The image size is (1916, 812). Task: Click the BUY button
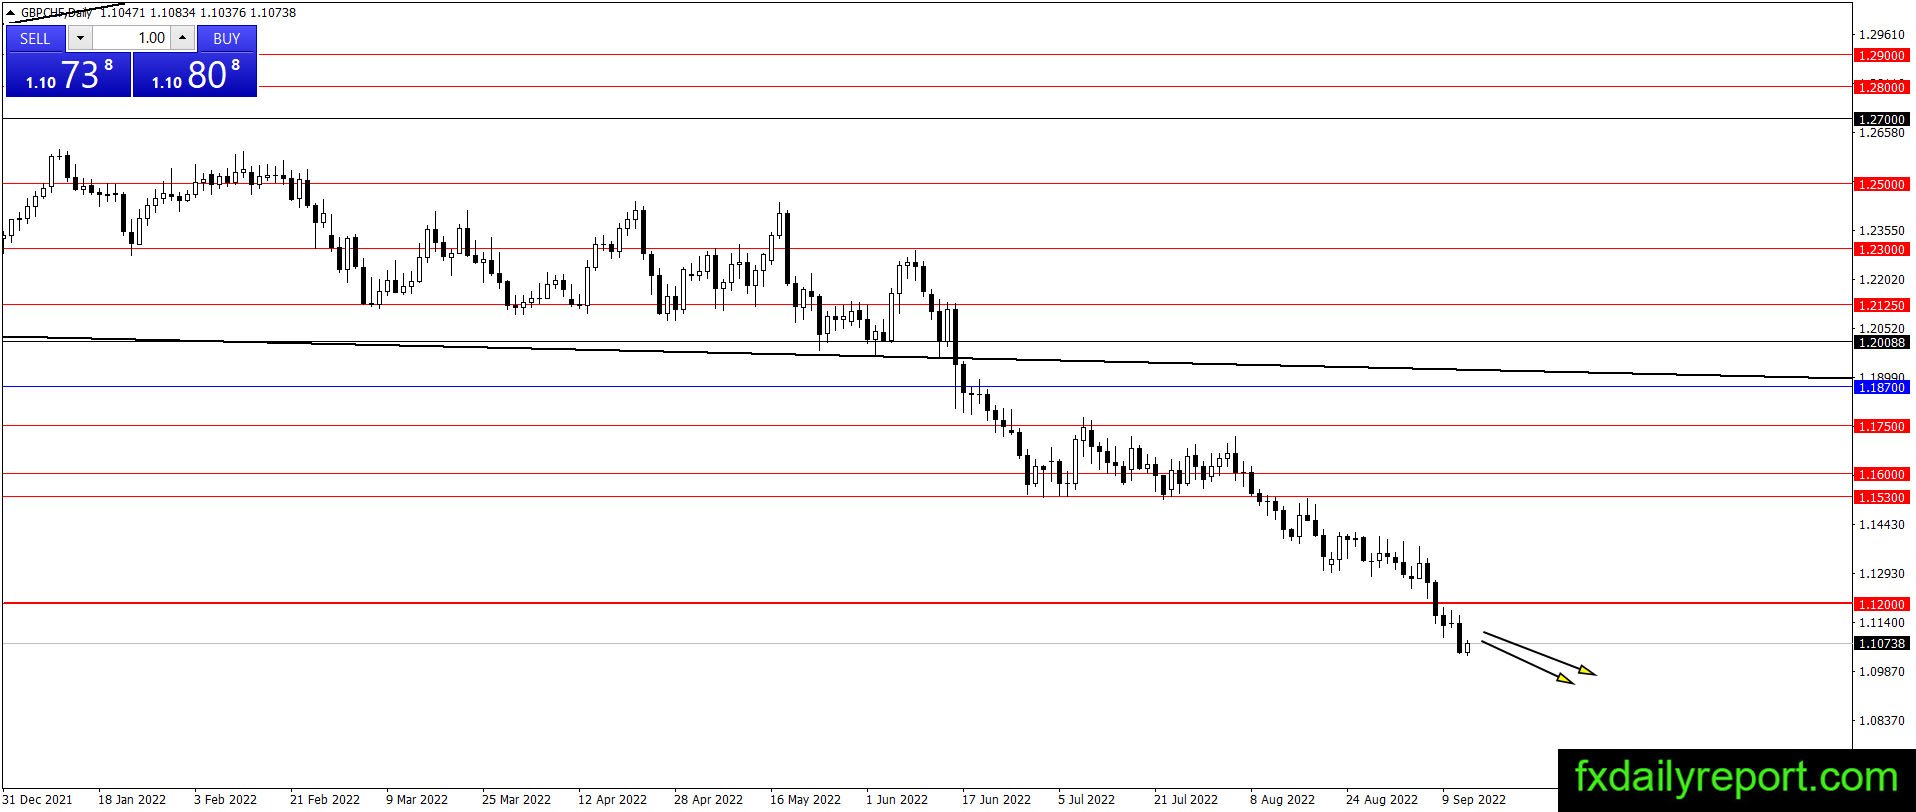pyautogui.click(x=227, y=38)
